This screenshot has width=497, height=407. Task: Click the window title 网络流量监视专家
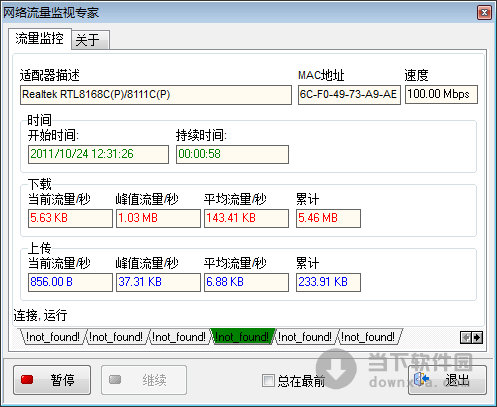point(51,13)
